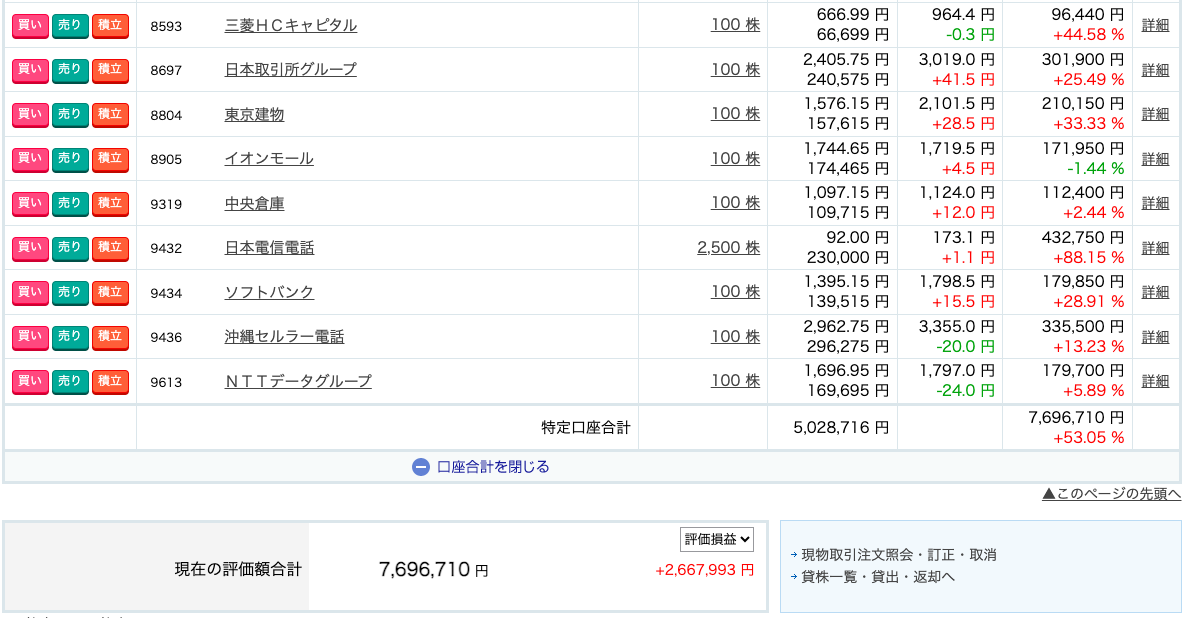
Task: Open the 評価損益 dropdown
Action: click(716, 539)
